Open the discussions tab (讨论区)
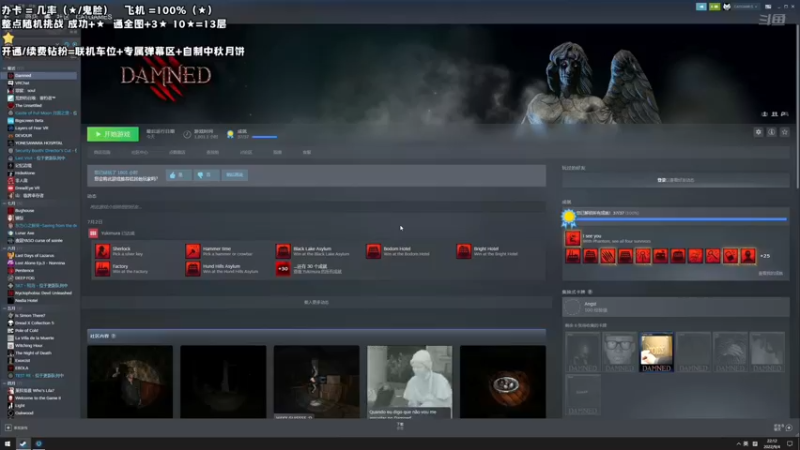 246,152
